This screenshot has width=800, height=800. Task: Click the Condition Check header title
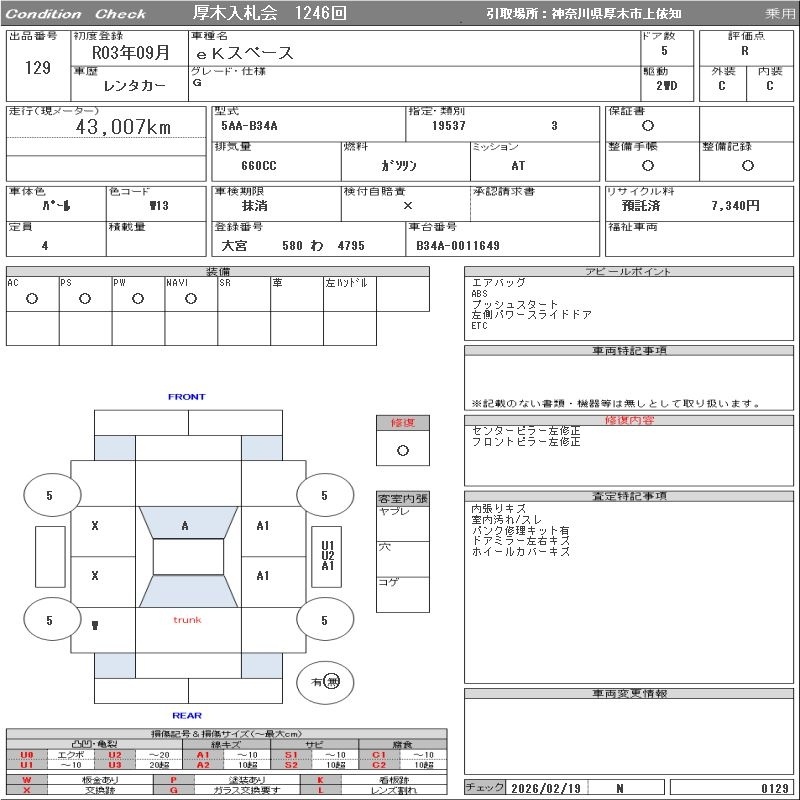[x=76, y=14]
